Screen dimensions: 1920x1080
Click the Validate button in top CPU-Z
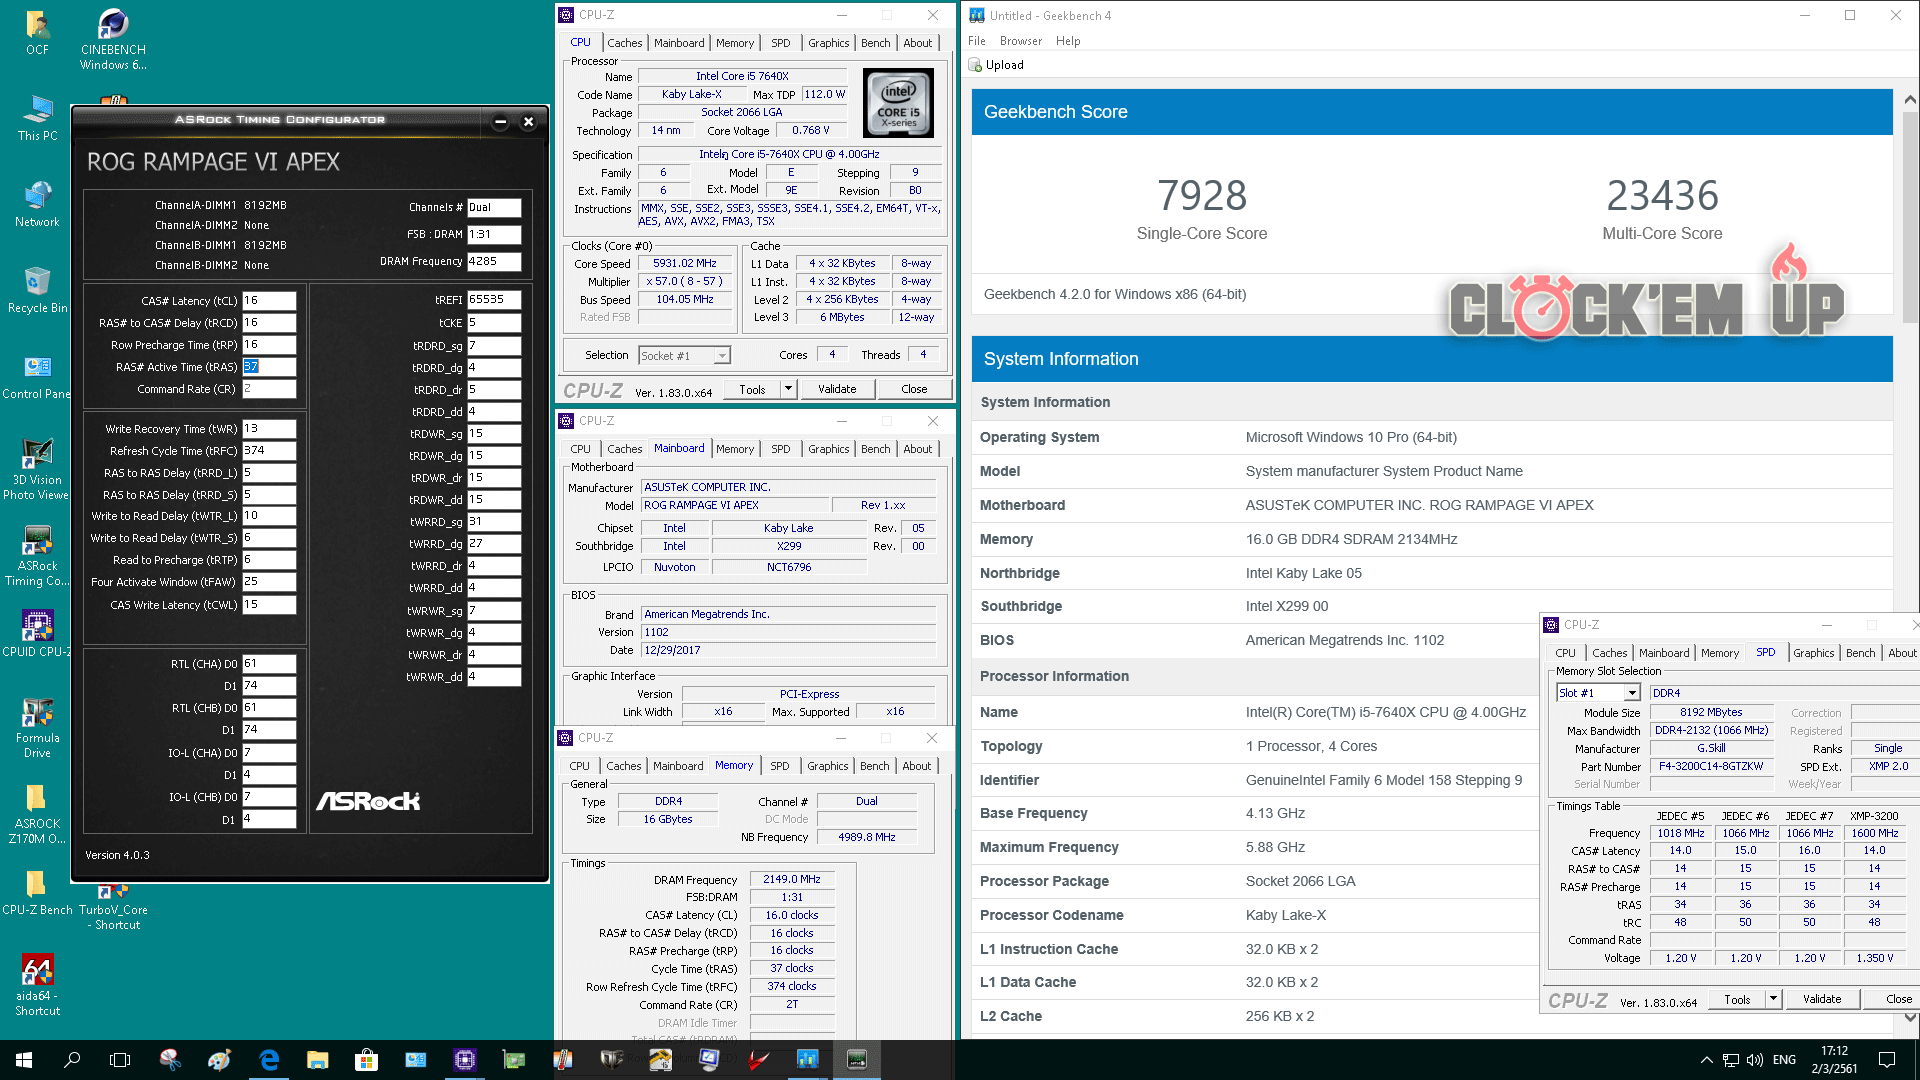pyautogui.click(x=836, y=389)
